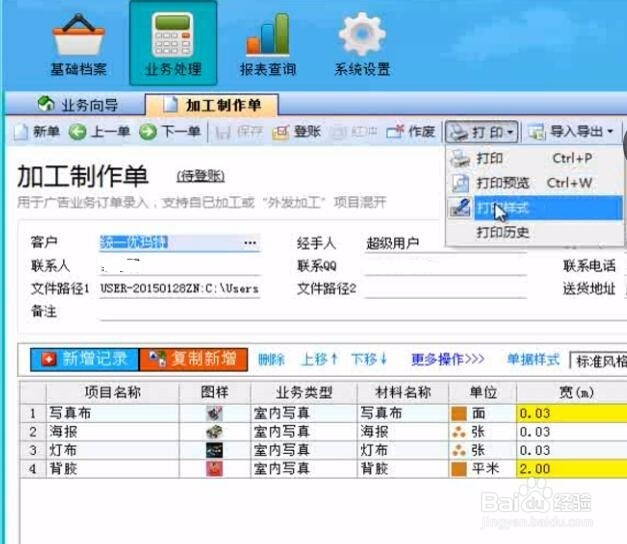Image resolution: width=627 pixels, height=544 pixels.
Task: Open 系统设置 gear icon module
Action: click(x=362, y=44)
